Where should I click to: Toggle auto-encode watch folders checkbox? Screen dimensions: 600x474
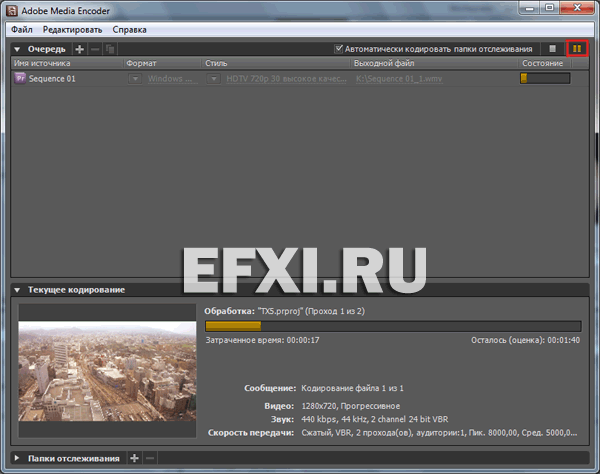[x=339, y=48]
